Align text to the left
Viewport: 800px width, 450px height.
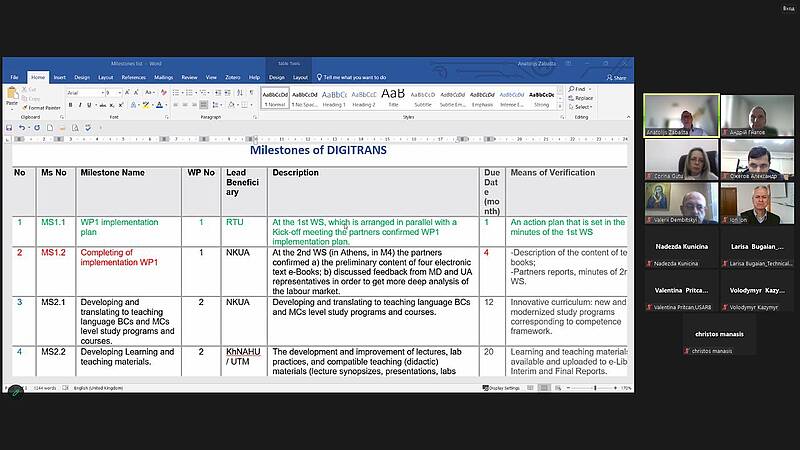click(176, 105)
